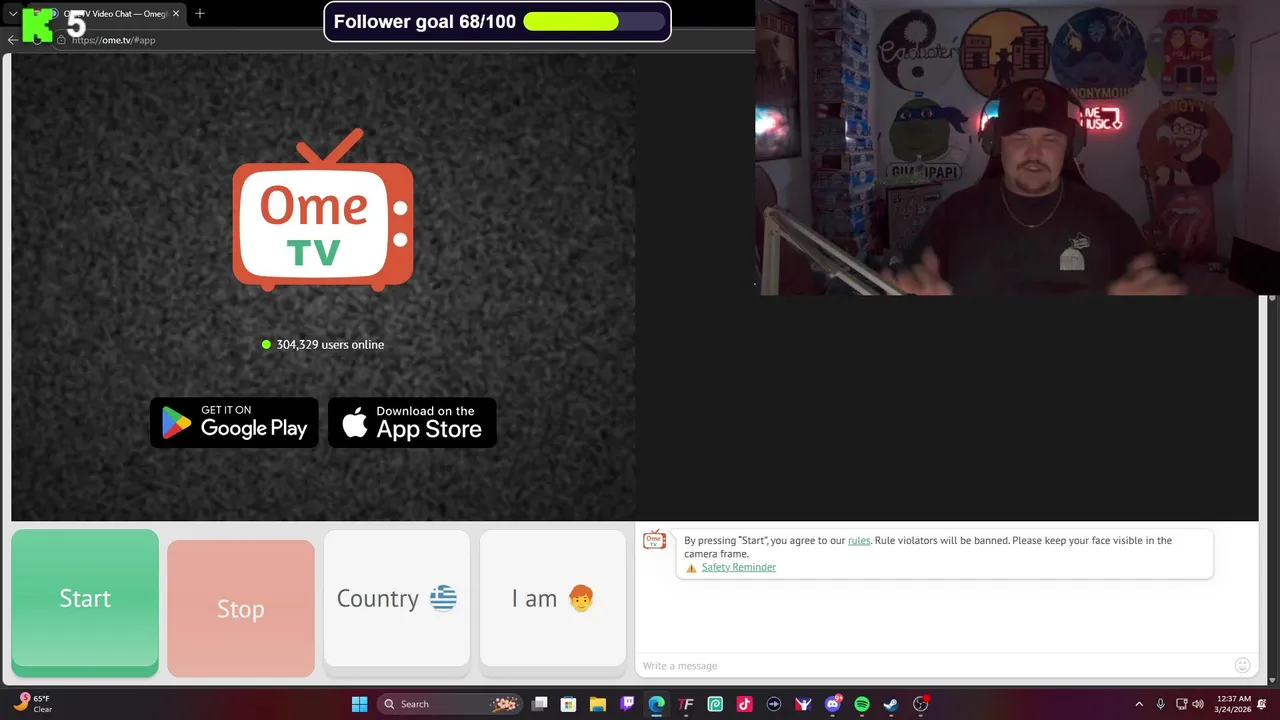Open the clock showing 12:37 AM

click(x=1235, y=704)
